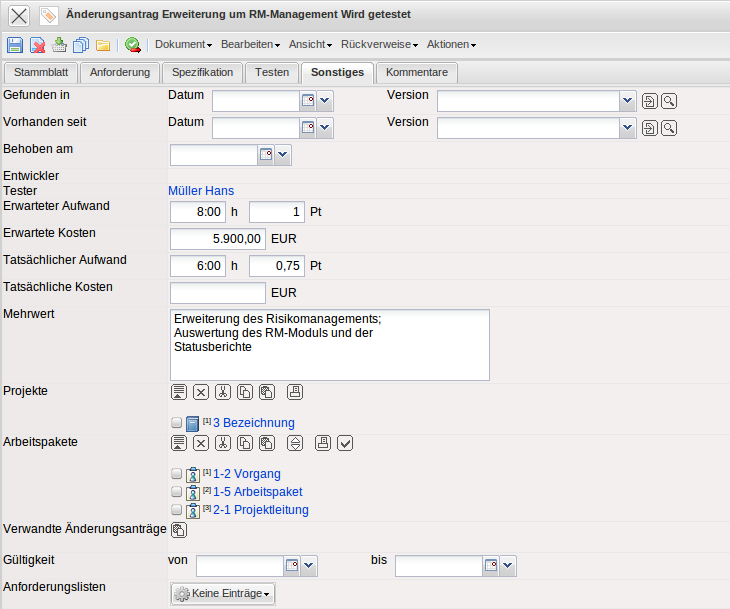Click the sort icon in Arbeitspakete toolbar
730x609 pixels.
[x=295, y=443]
